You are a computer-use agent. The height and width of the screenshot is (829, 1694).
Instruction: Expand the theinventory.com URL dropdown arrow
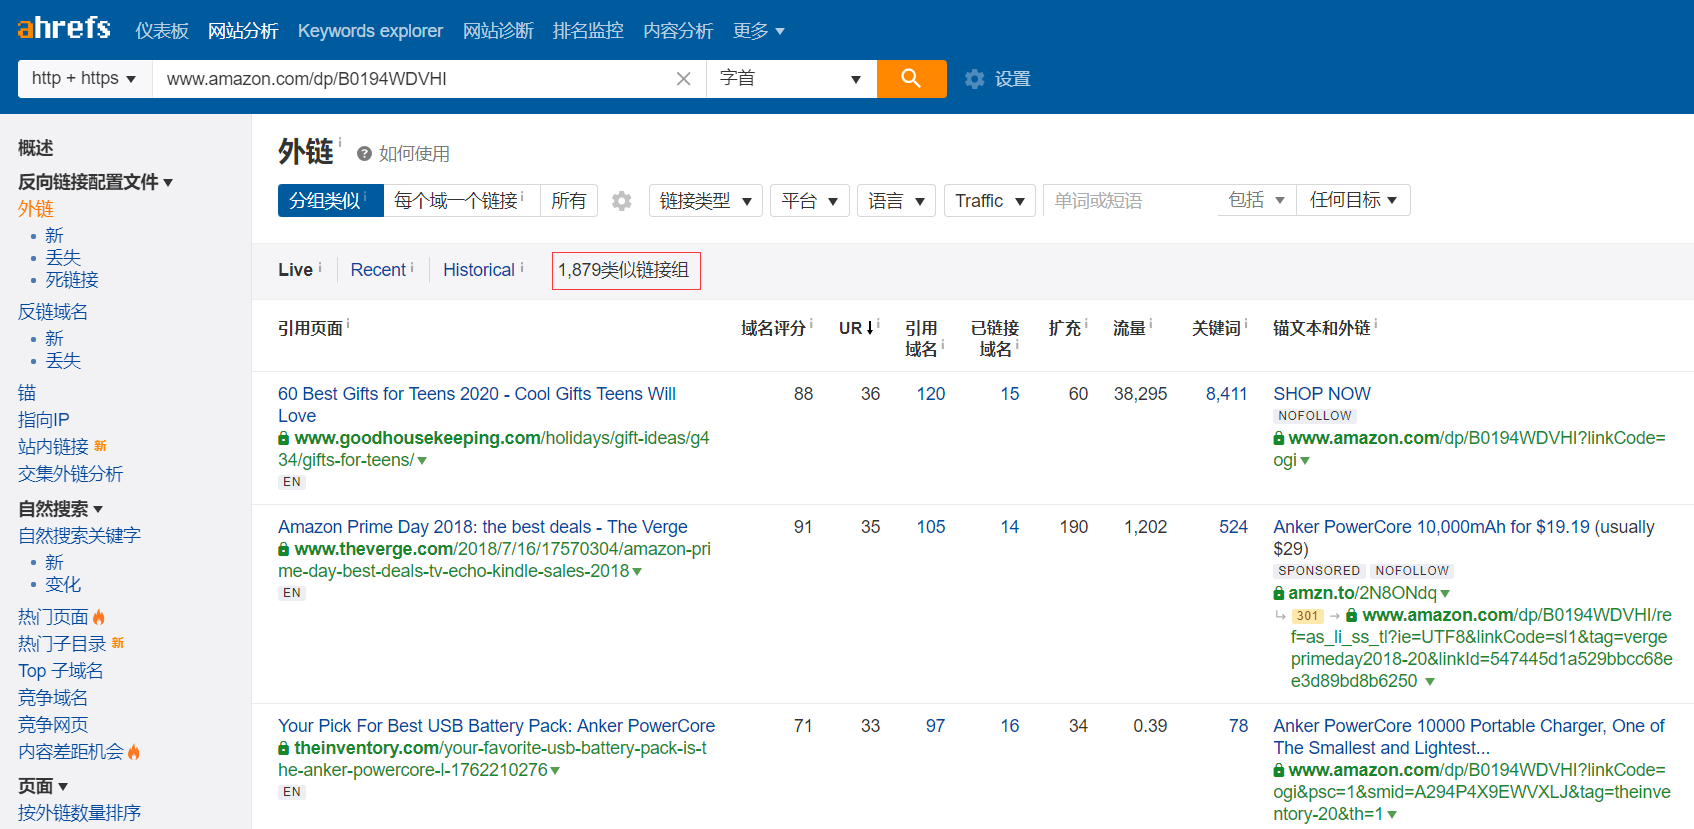pyautogui.click(x=555, y=771)
